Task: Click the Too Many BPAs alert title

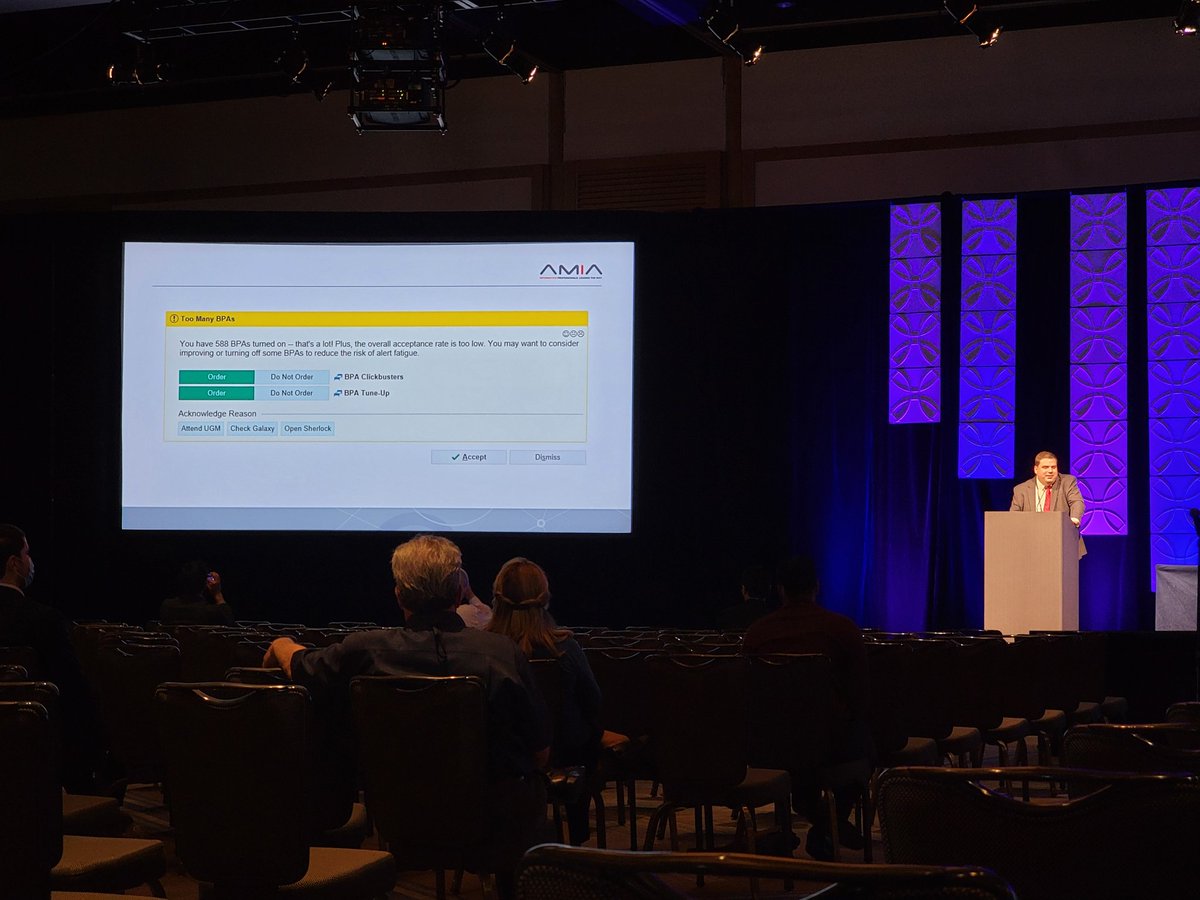Action: [207, 319]
